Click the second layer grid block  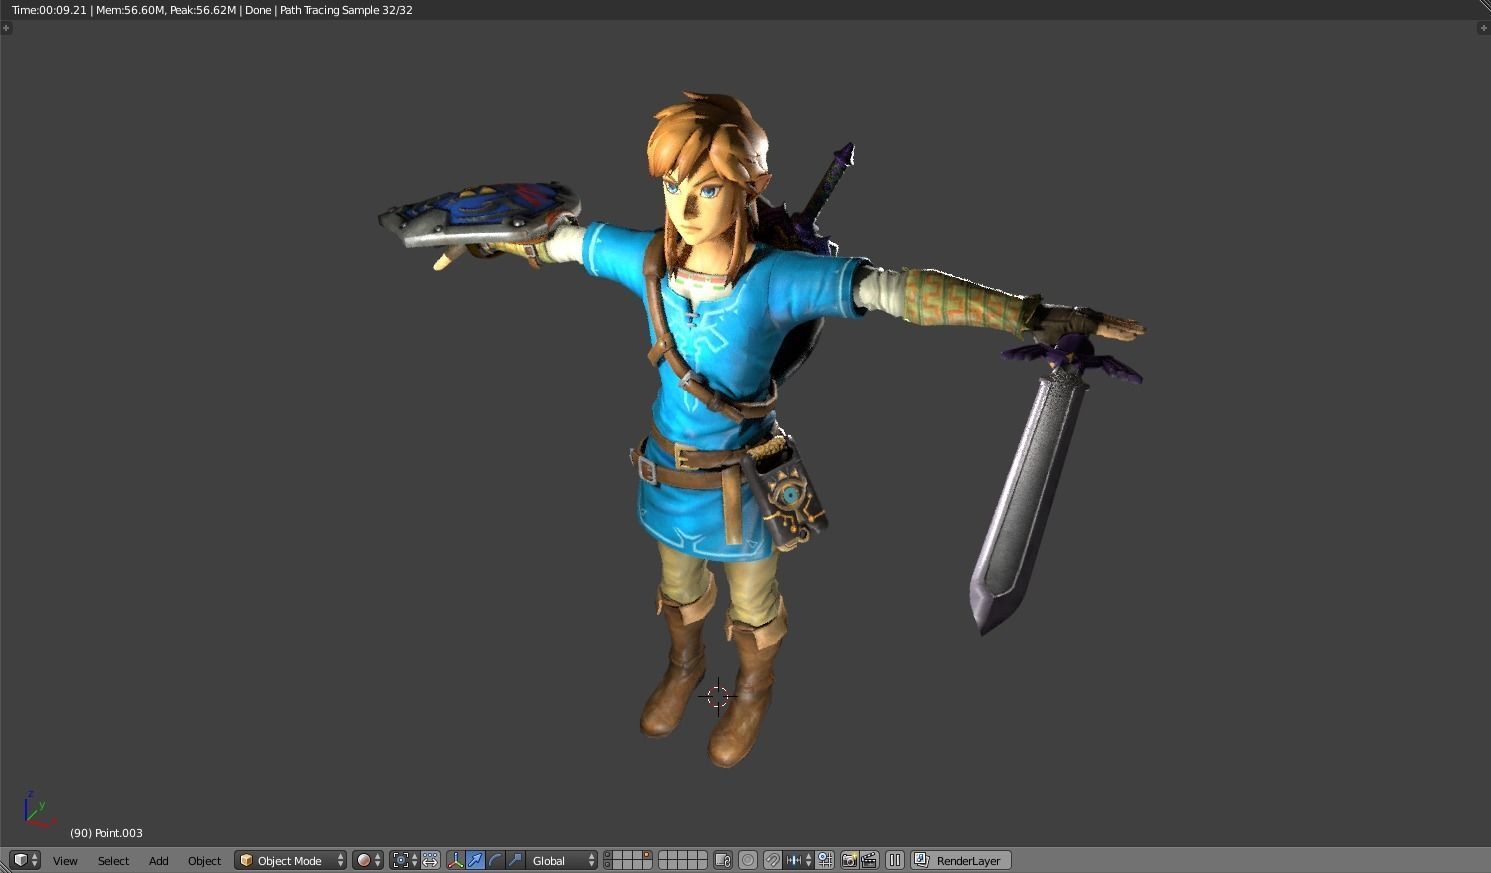(683, 860)
